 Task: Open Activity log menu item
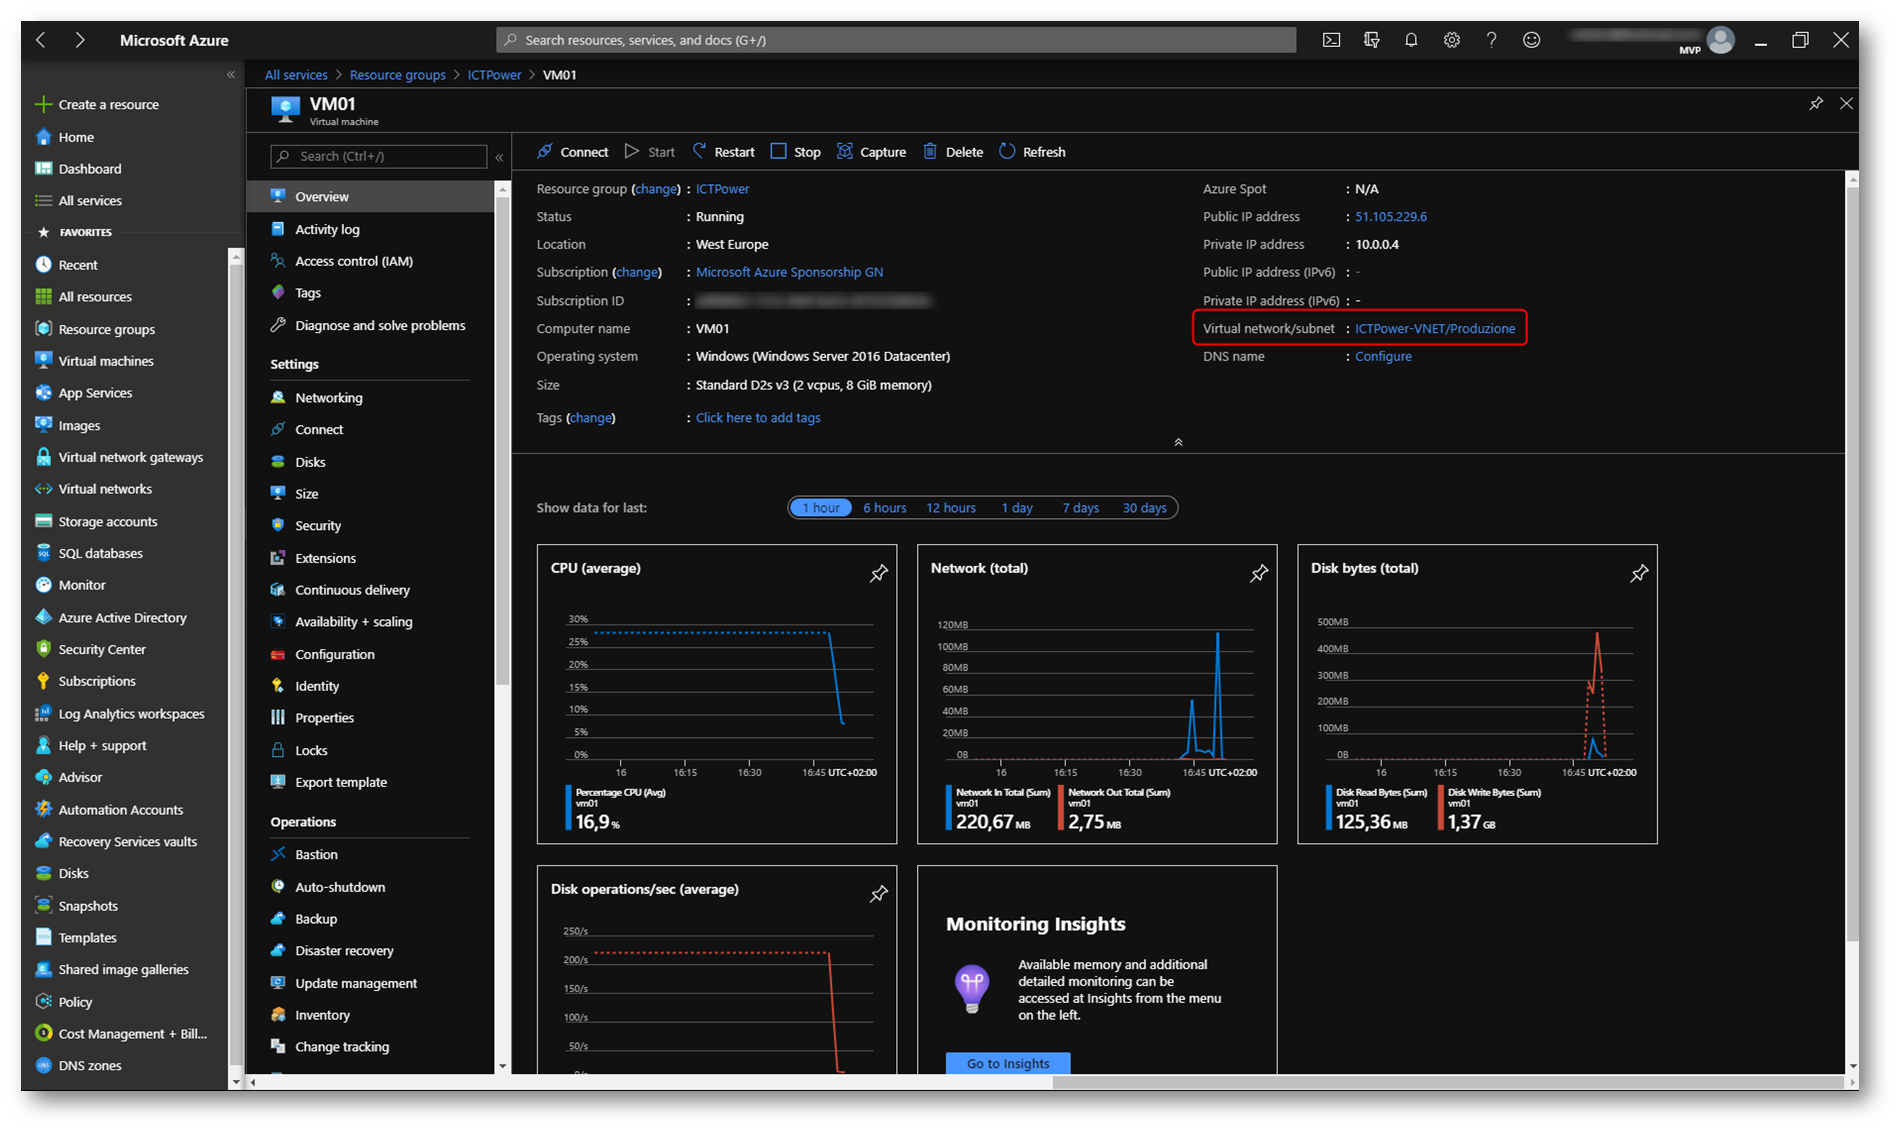point(326,229)
